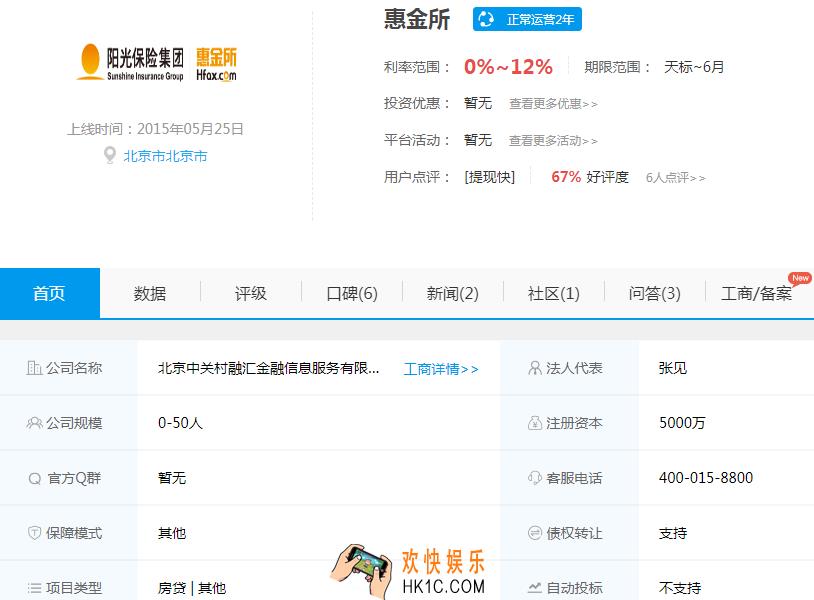
Task: Click the person icon beside 法人代表
Action: (535, 368)
